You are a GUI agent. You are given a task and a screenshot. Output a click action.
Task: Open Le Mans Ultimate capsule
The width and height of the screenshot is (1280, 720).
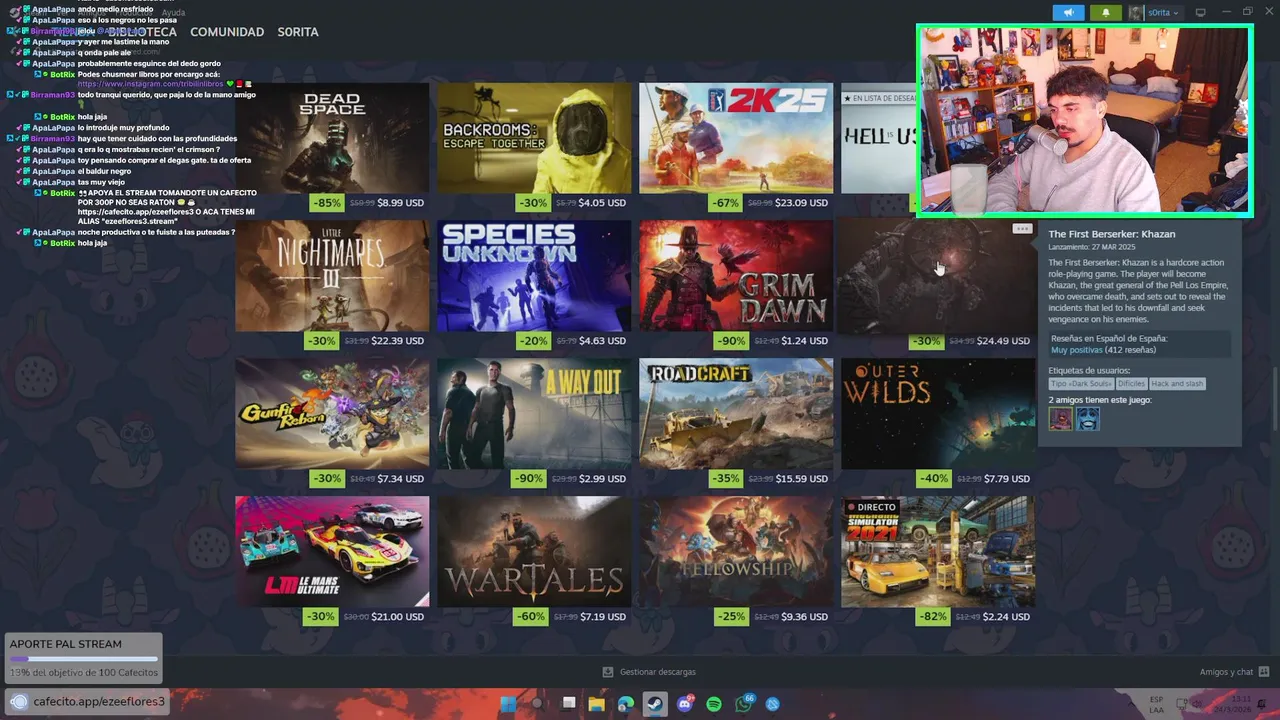332,552
